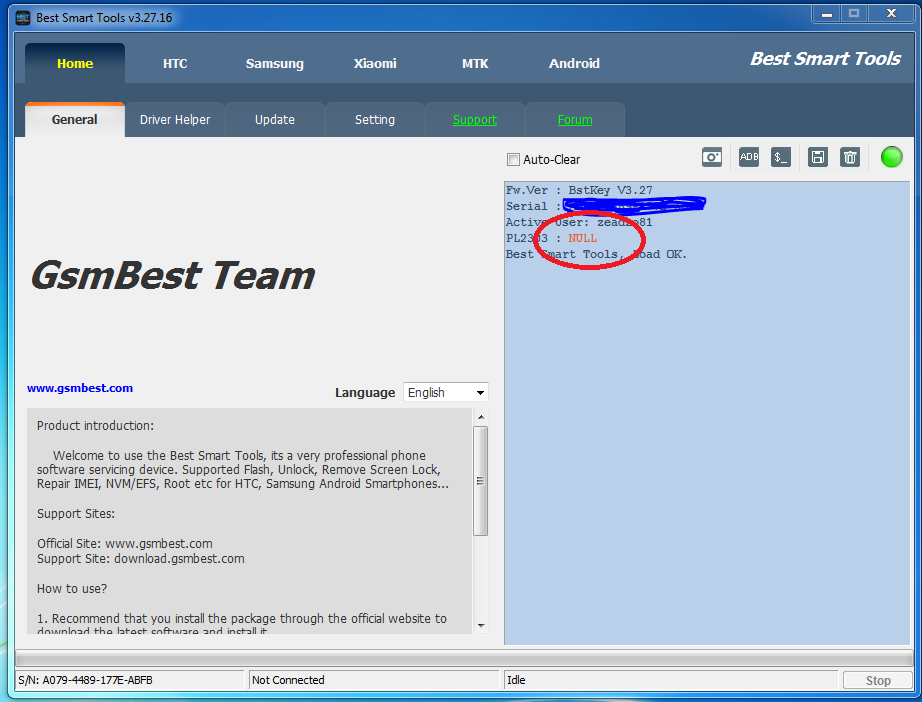
Task: Click the 'Product introduction:' text
Action: (95, 426)
